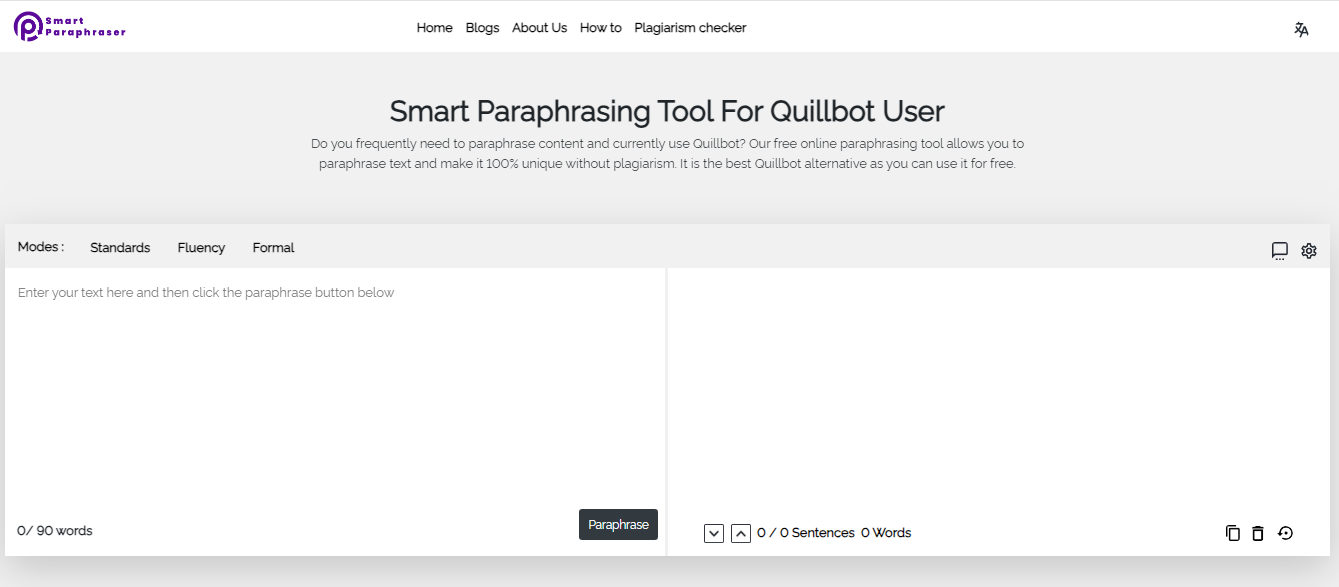Click the Paraphrase button

618,524
